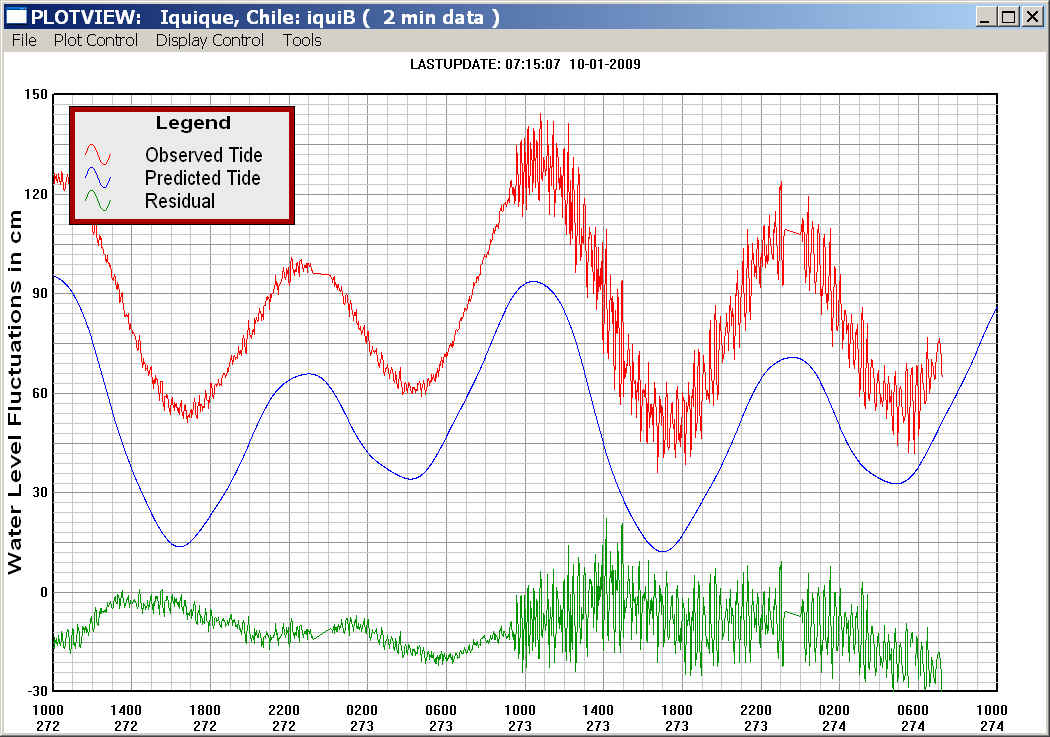This screenshot has width=1050, height=737.
Task: Select the Observed Tide legend label
Action: [x=203, y=155]
